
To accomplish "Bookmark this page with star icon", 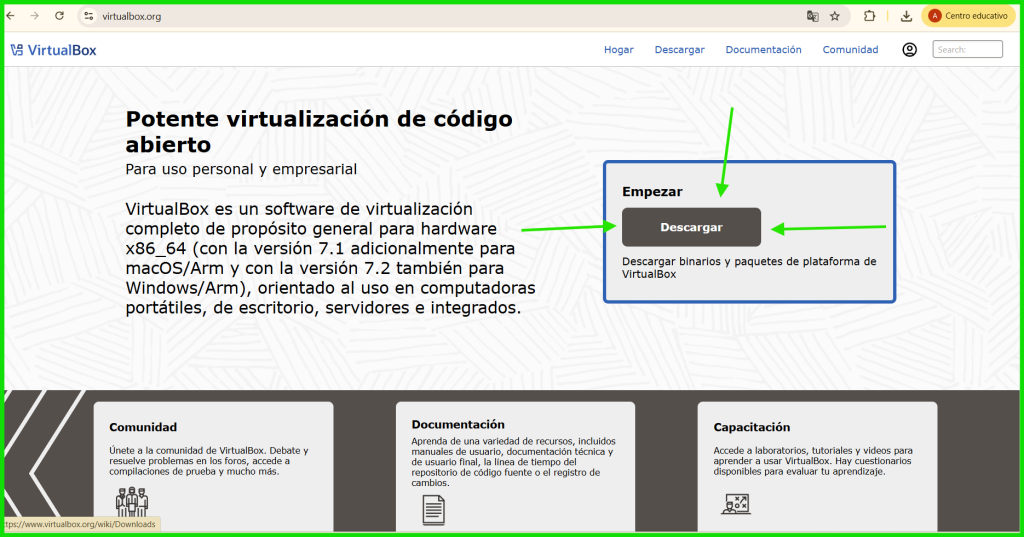I will (835, 16).
